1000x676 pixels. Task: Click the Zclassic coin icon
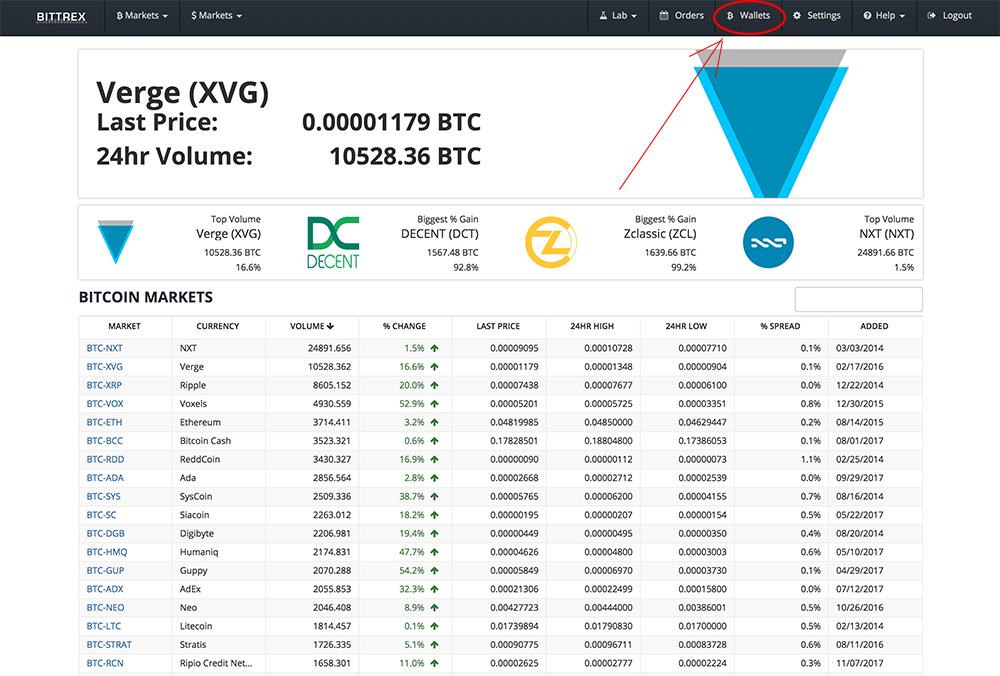tap(551, 242)
